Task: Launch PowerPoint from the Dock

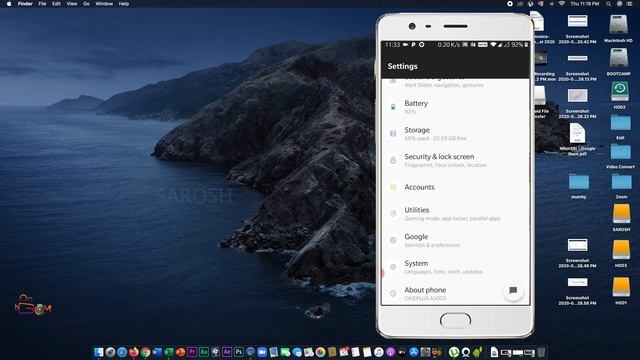Action: coord(180,352)
